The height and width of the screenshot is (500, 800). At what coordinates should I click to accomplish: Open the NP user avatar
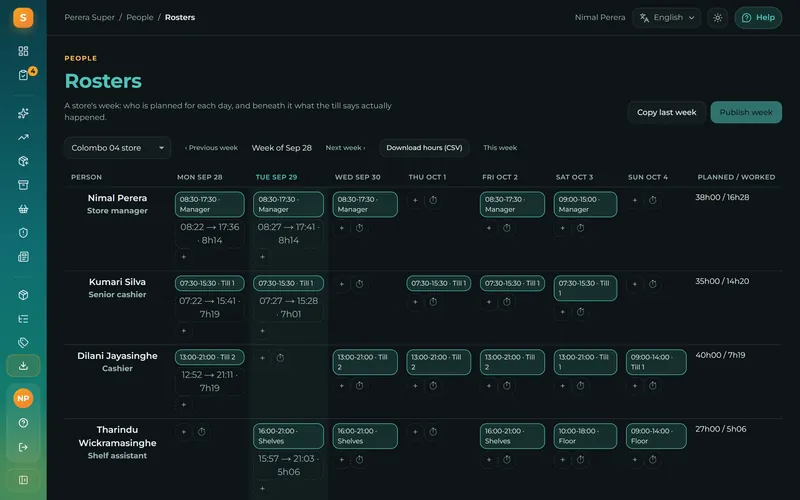click(23, 398)
